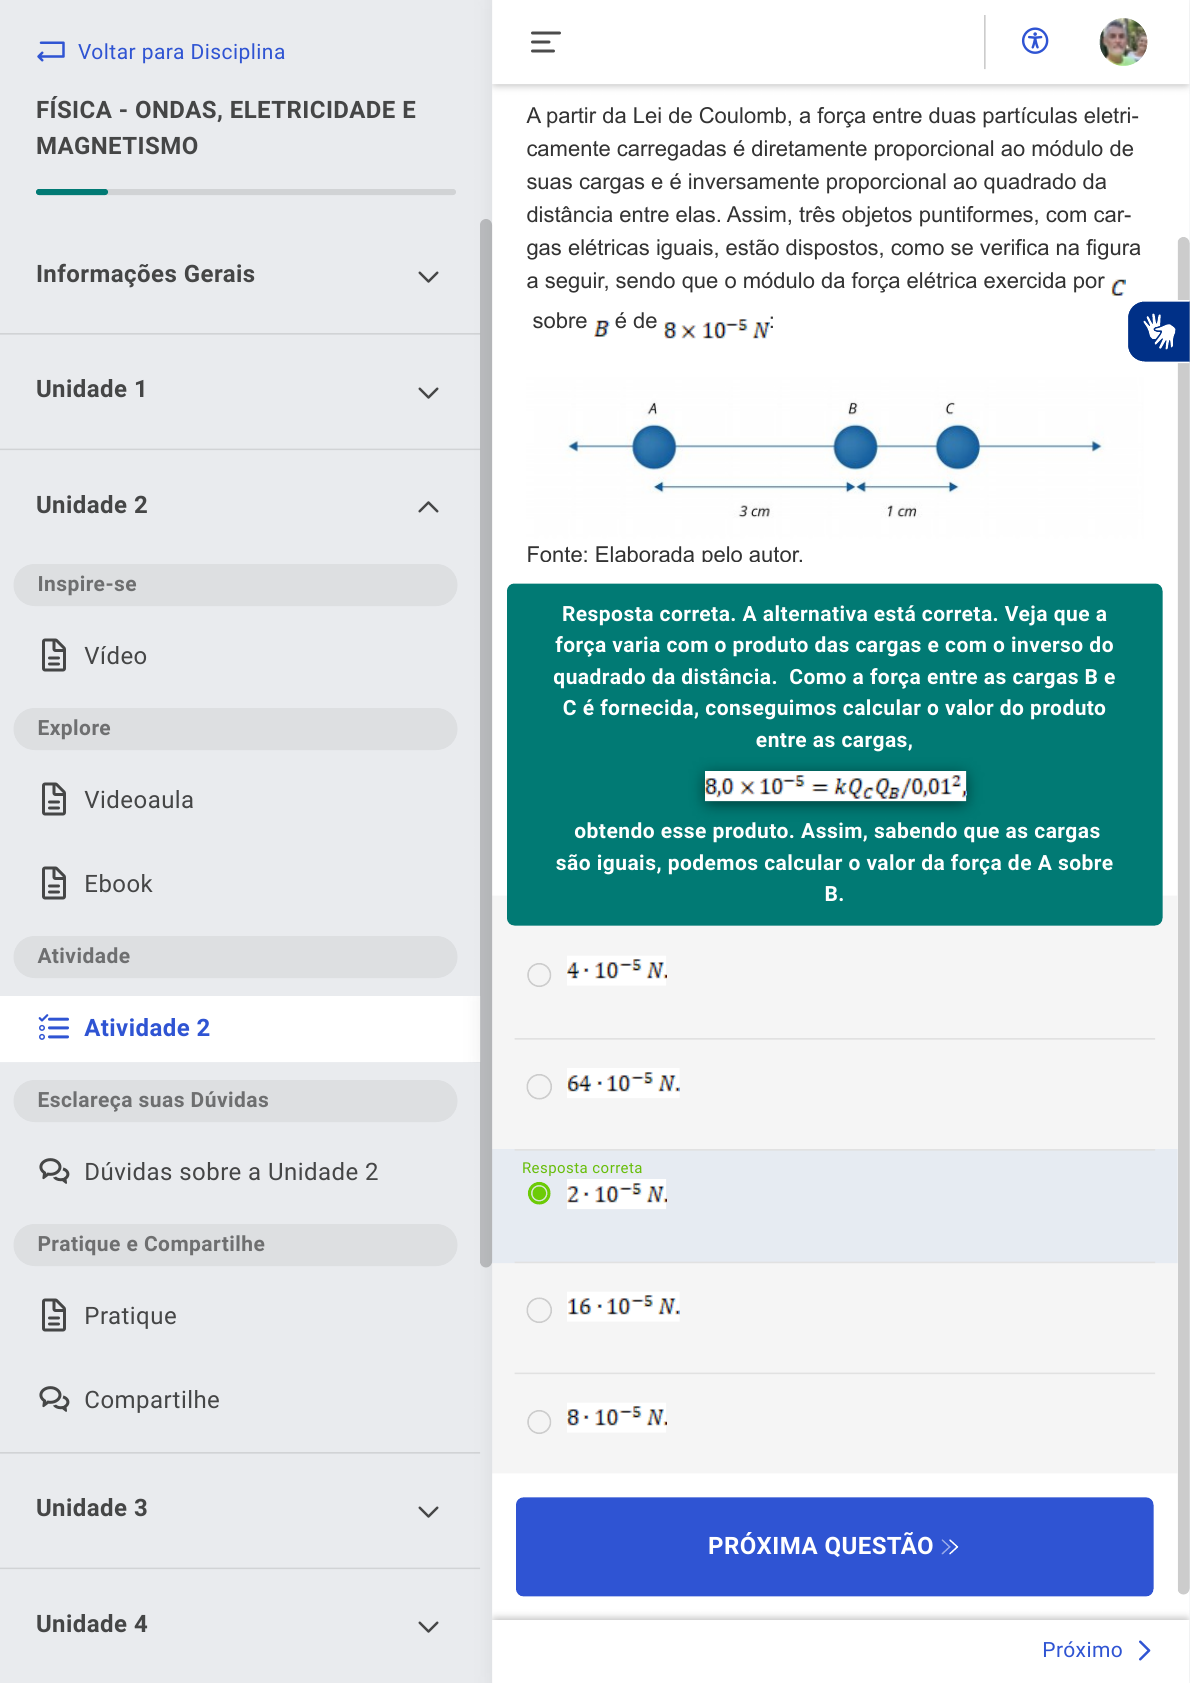Click the Ebook document icon
The height and width of the screenshot is (1683, 1190).
tap(54, 884)
